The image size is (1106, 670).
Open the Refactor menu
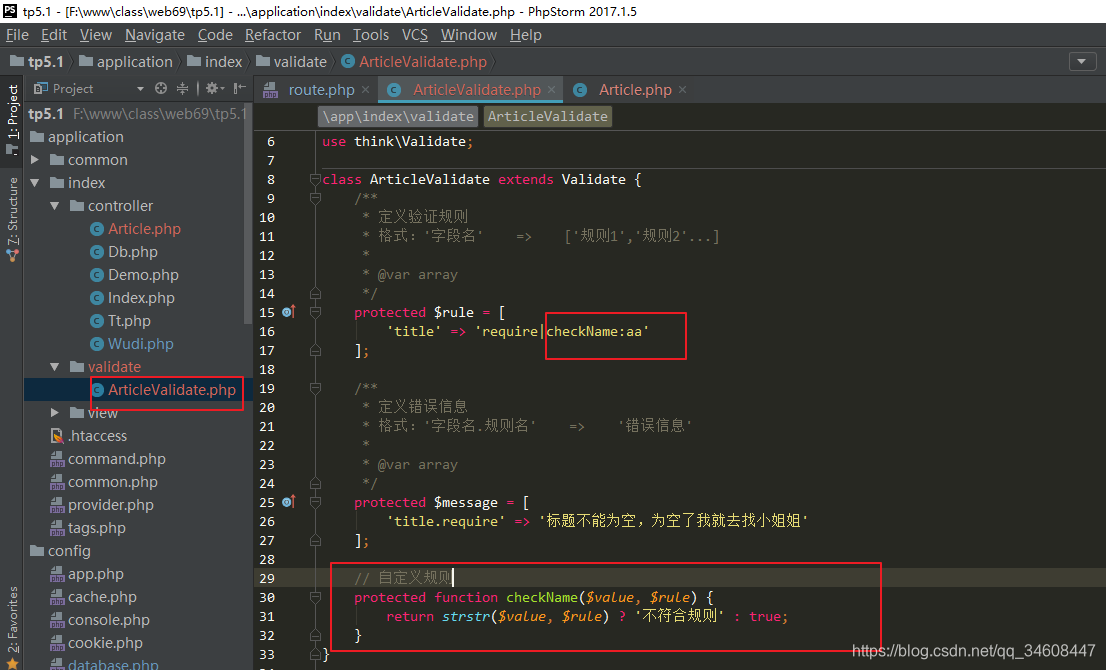(x=272, y=35)
